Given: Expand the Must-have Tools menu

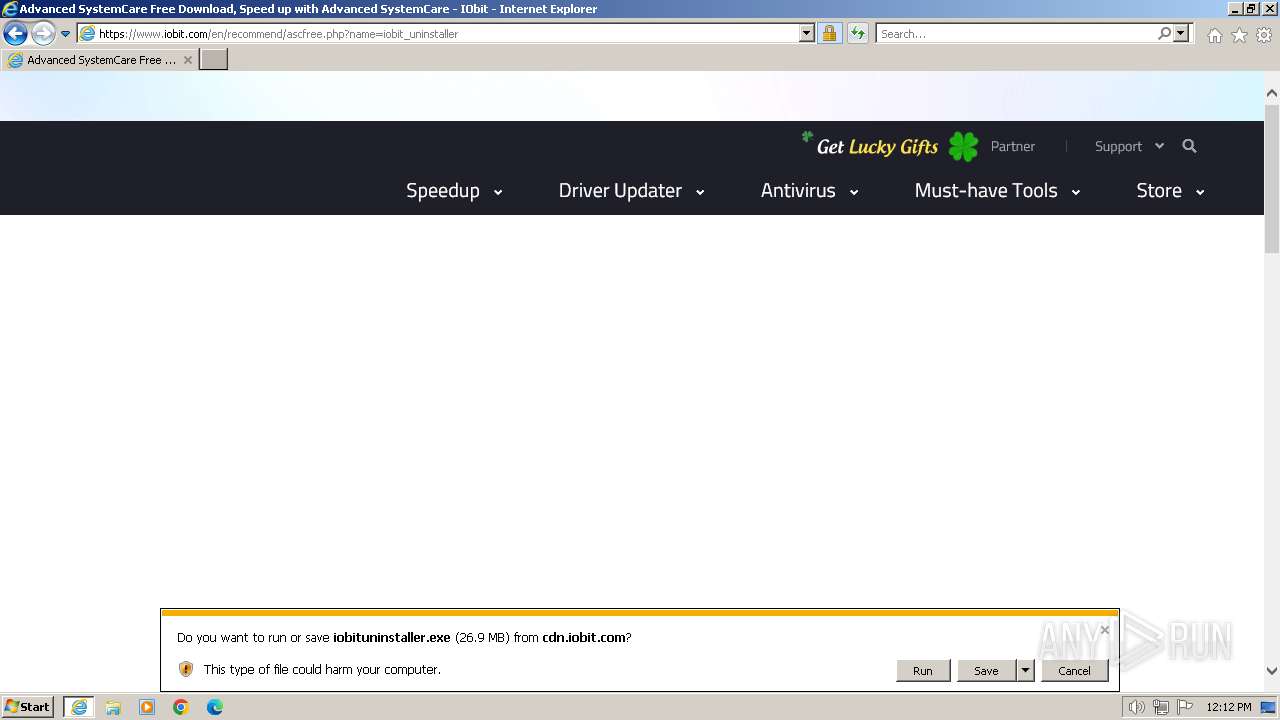Looking at the screenshot, I should 997,190.
